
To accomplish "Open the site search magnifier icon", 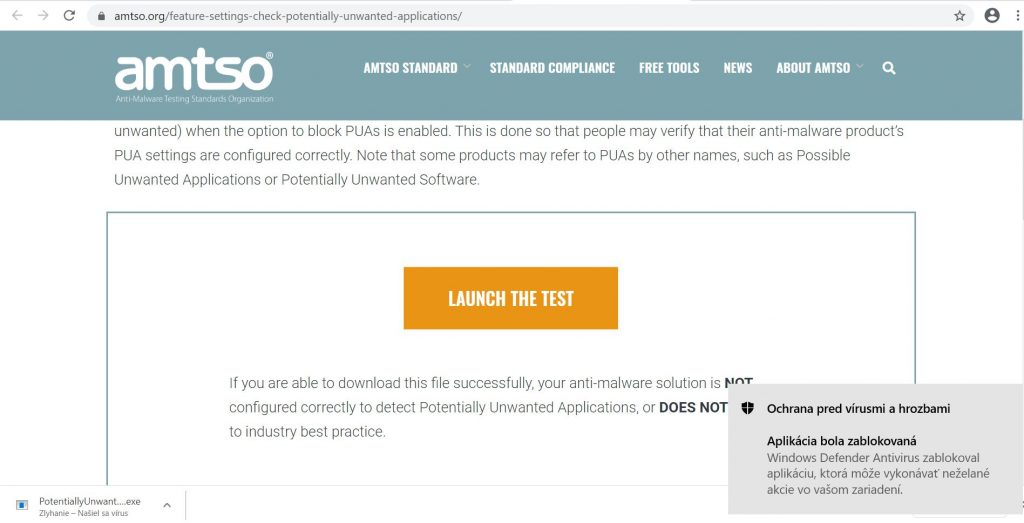I will pos(889,68).
